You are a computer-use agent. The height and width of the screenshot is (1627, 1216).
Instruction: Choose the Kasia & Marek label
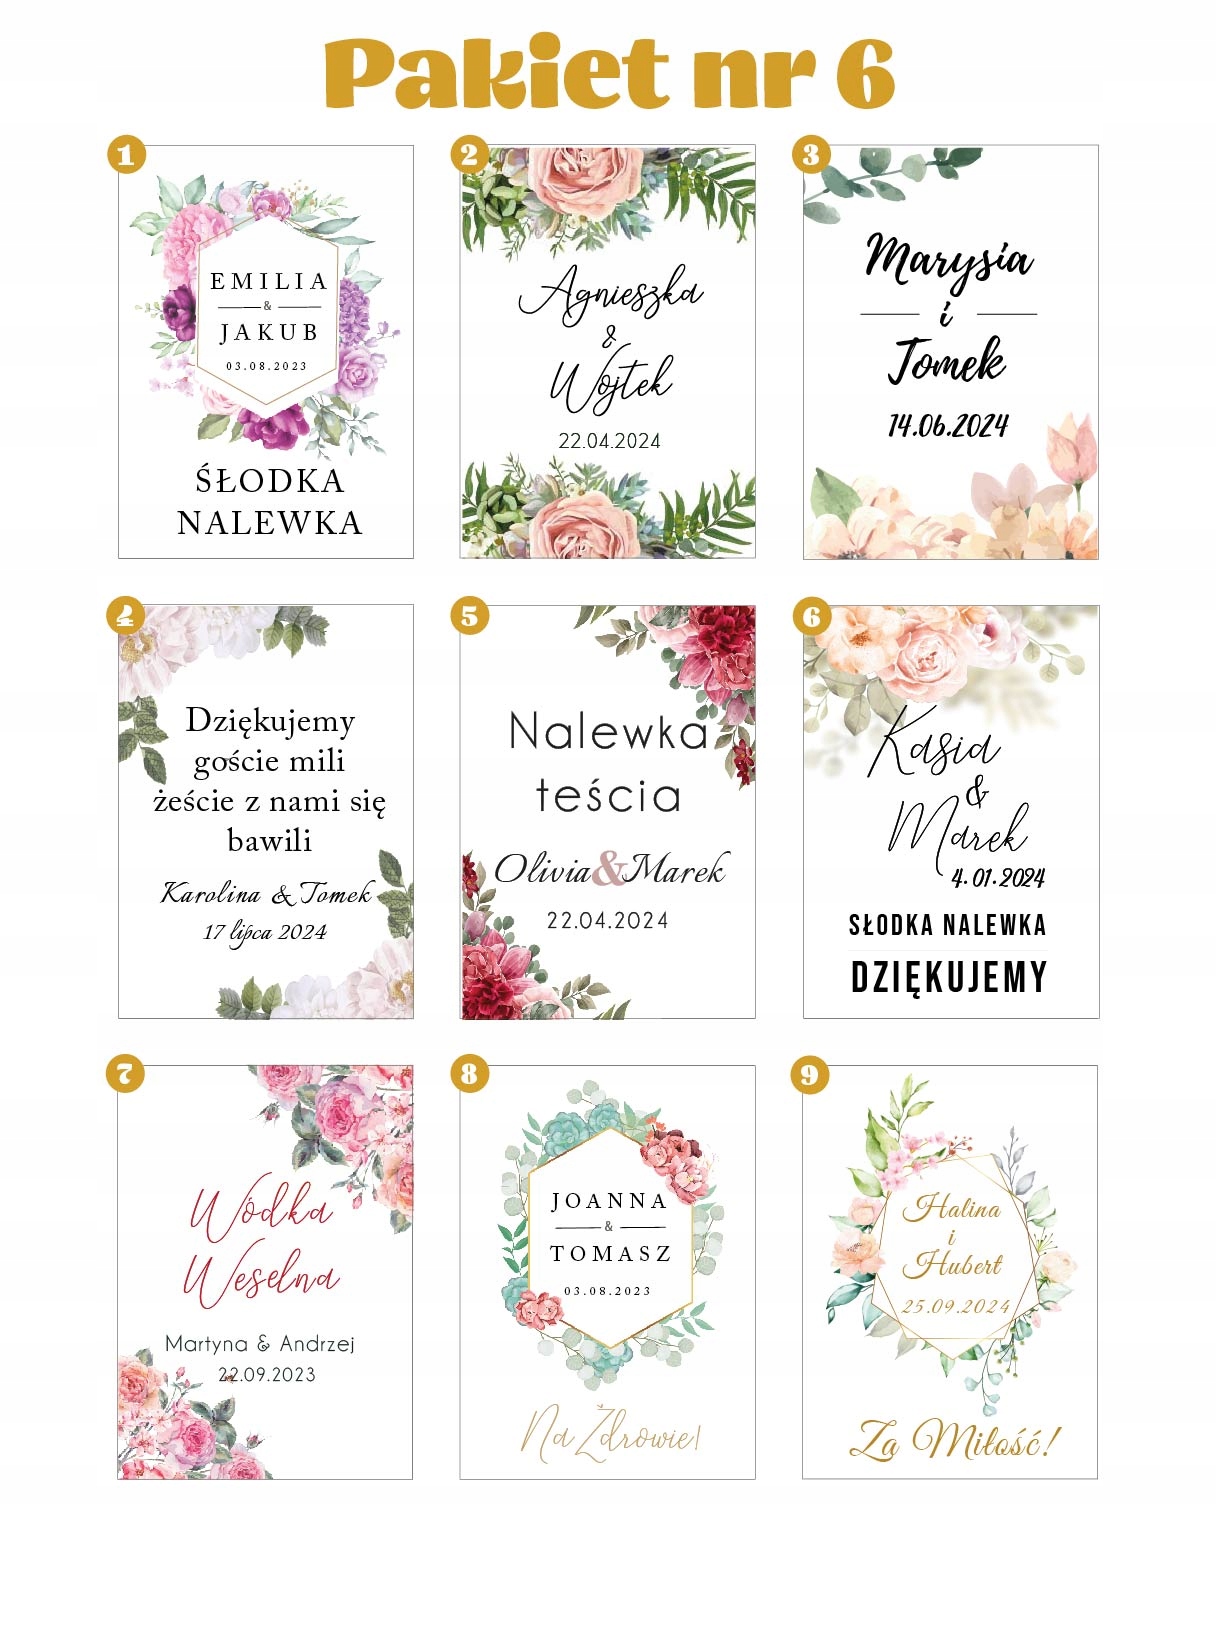(951, 812)
